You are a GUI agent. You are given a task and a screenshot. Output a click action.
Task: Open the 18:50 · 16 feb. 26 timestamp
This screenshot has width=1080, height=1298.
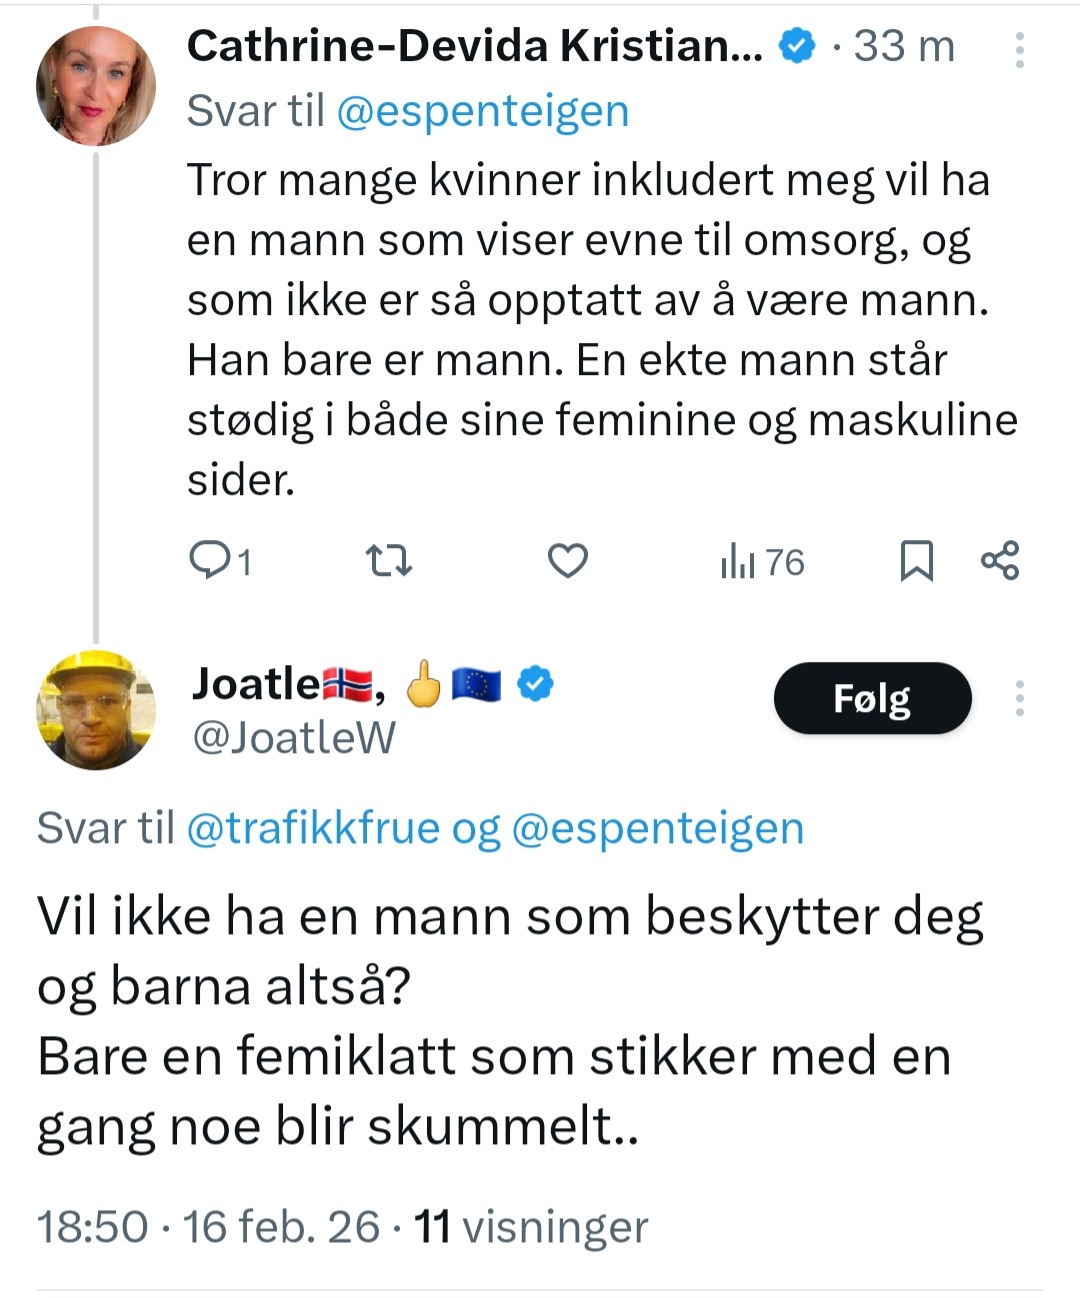click(x=208, y=1226)
